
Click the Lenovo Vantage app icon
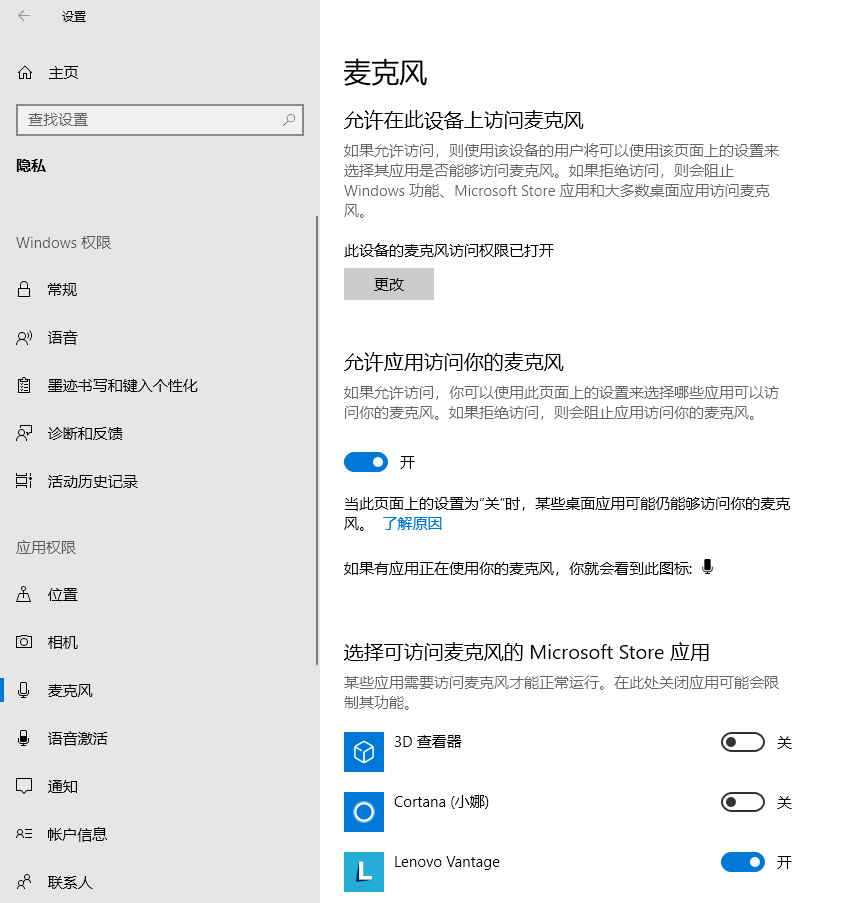[x=364, y=871]
